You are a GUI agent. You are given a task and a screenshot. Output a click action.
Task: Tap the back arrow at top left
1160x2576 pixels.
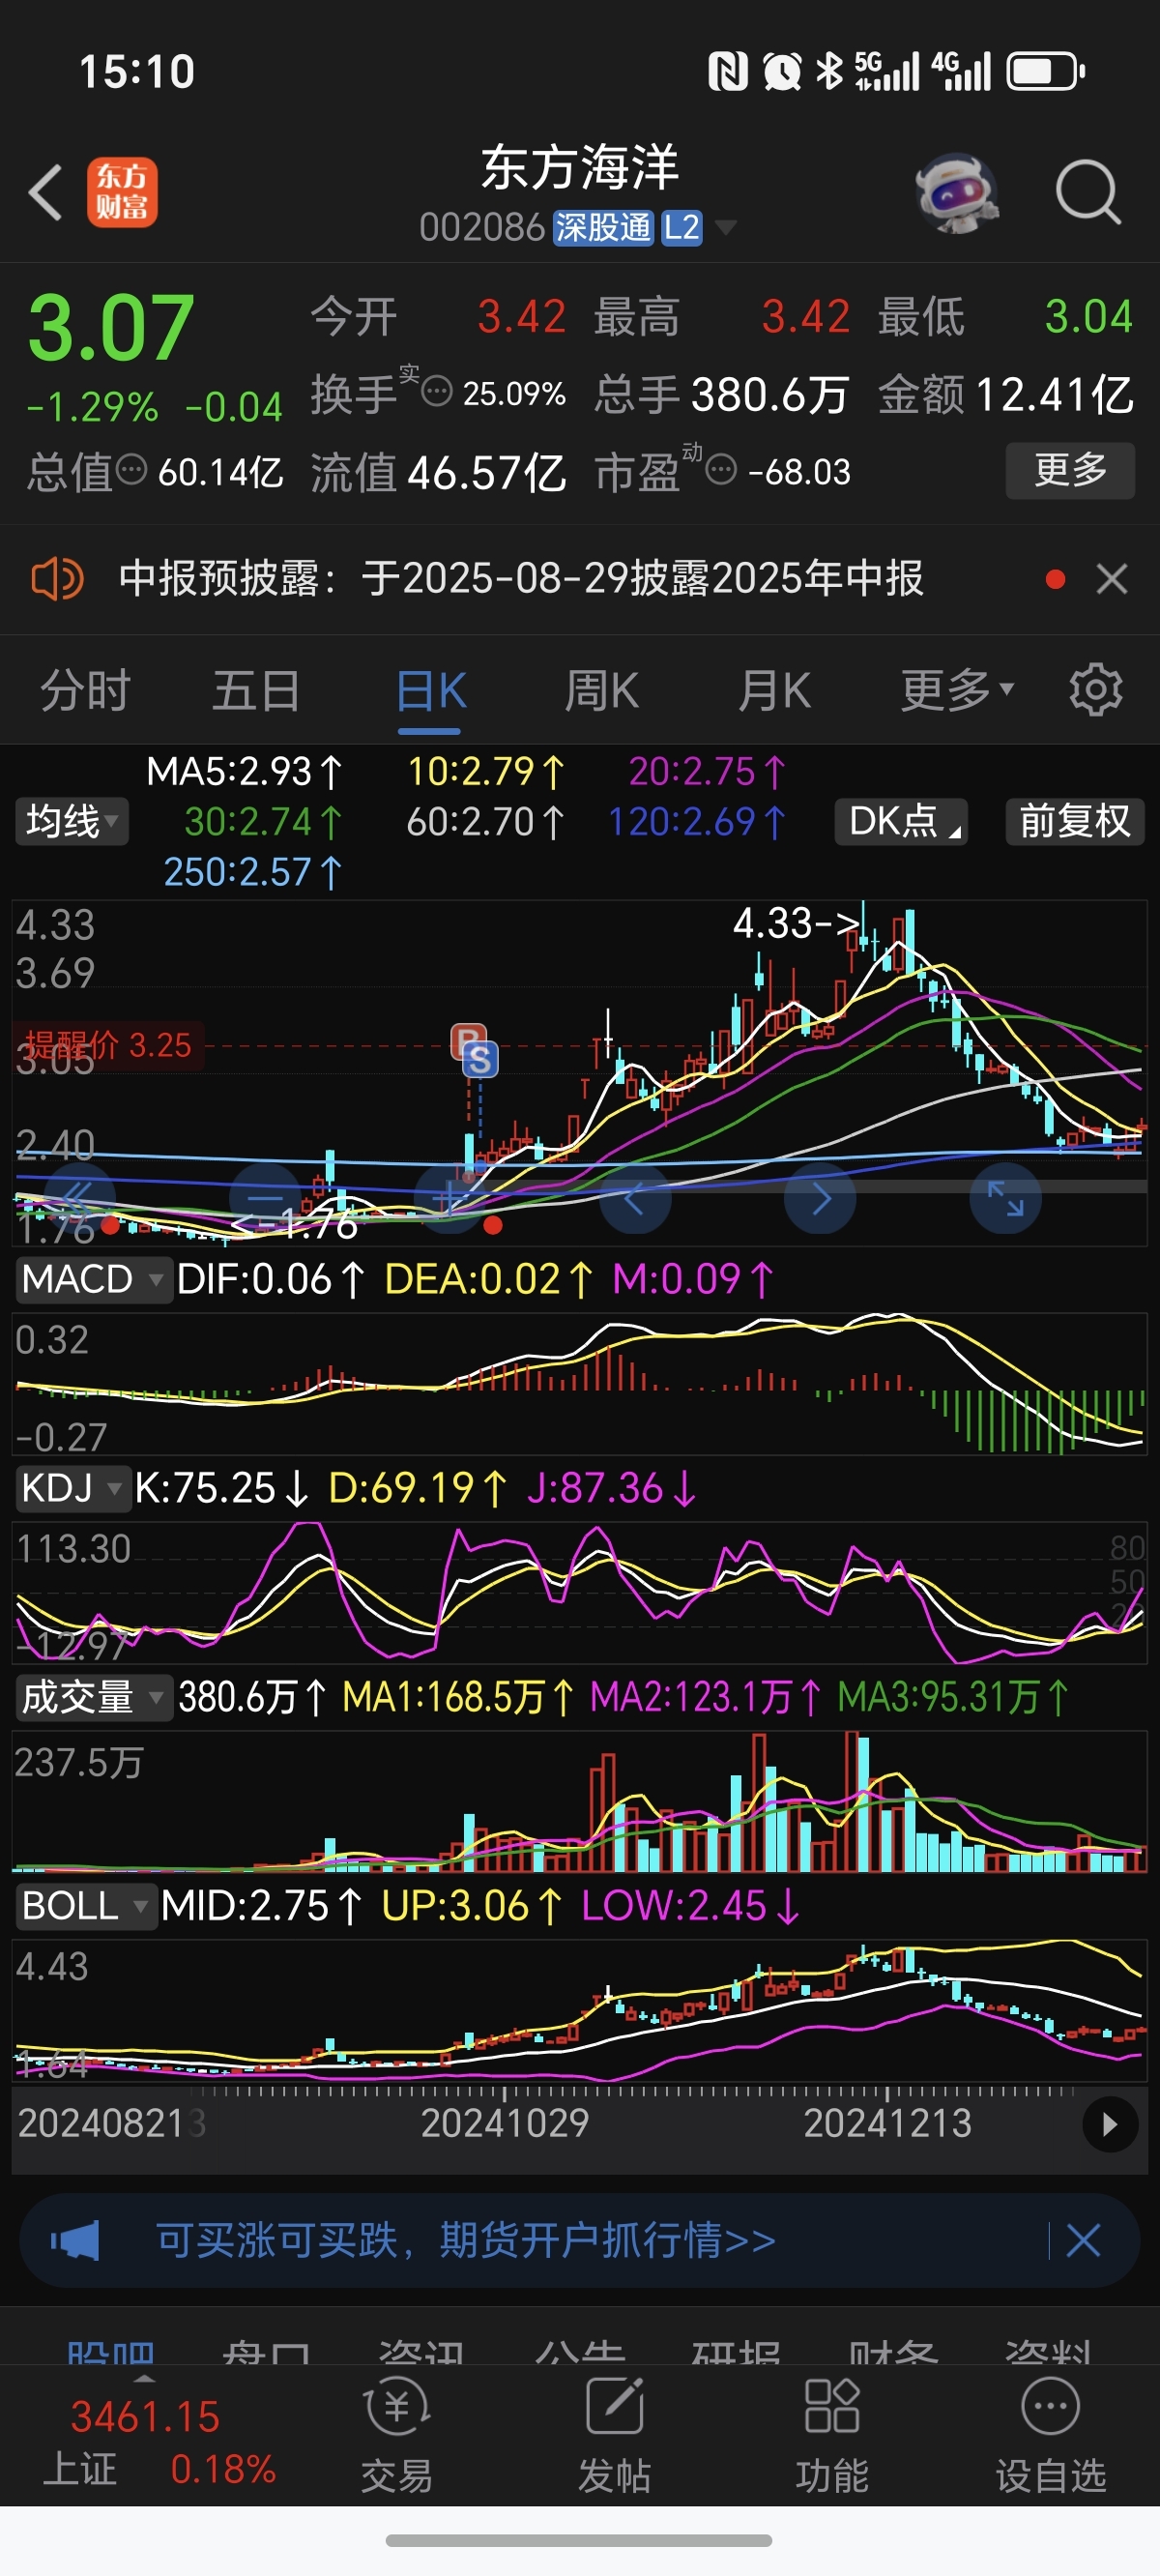pyautogui.click(x=45, y=192)
